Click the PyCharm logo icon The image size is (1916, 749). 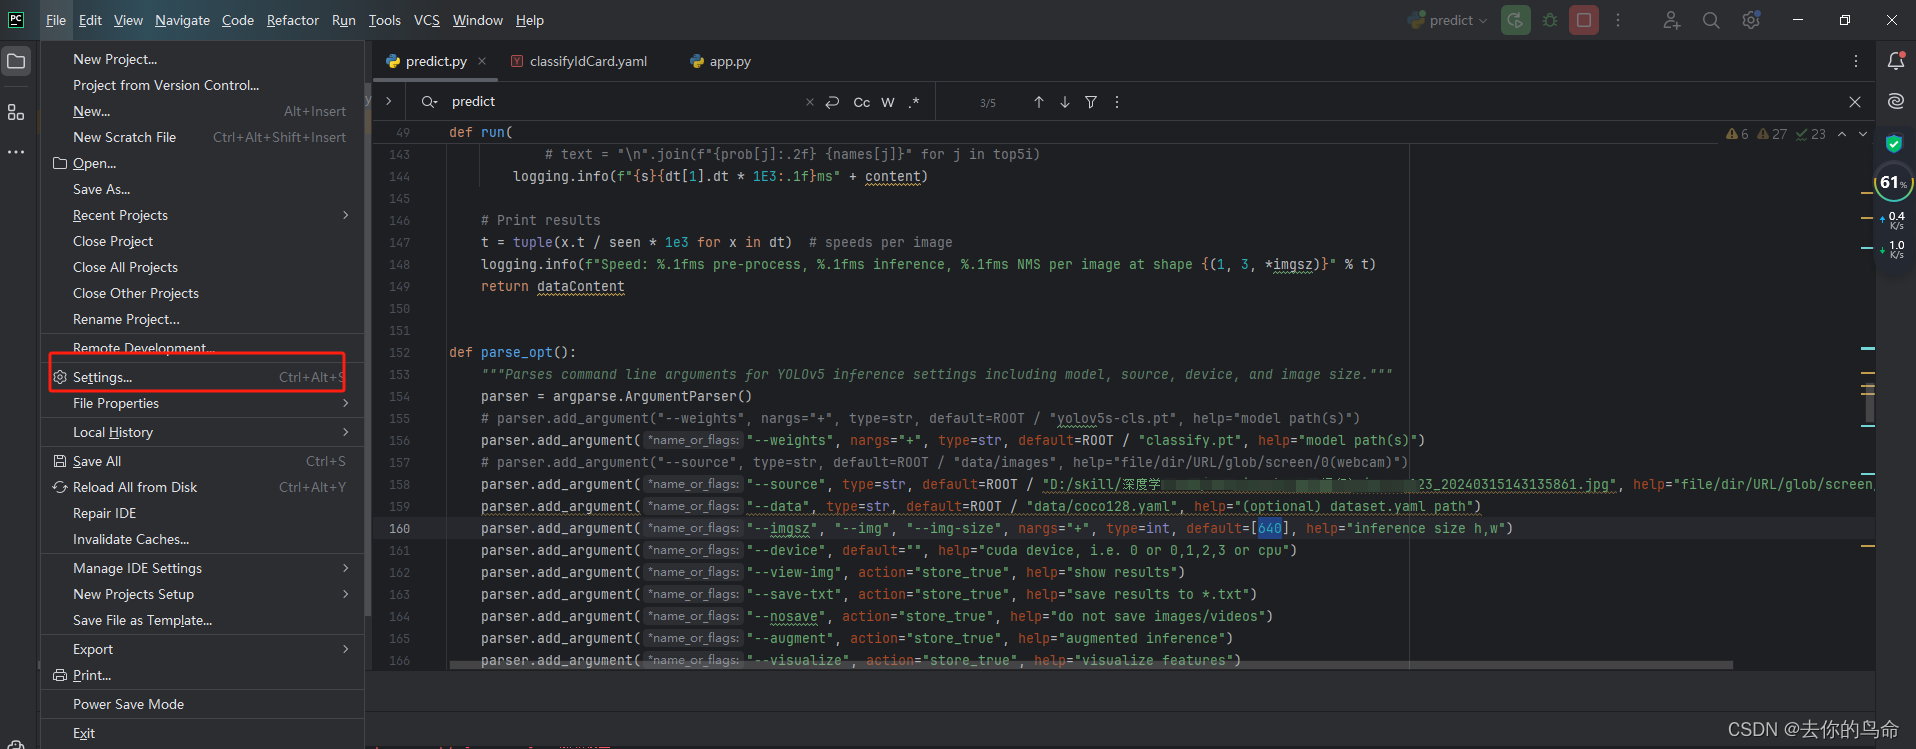(x=16, y=20)
